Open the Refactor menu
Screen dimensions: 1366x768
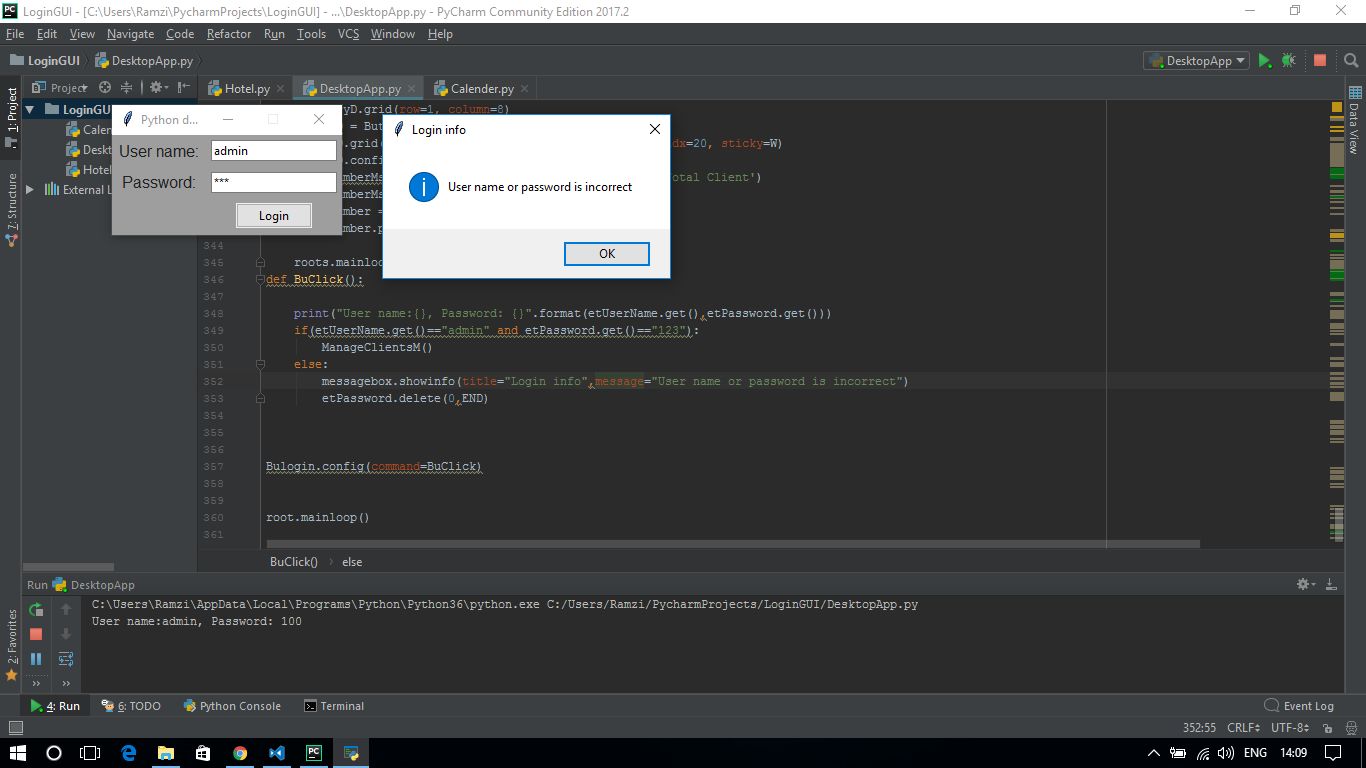[x=229, y=34]
